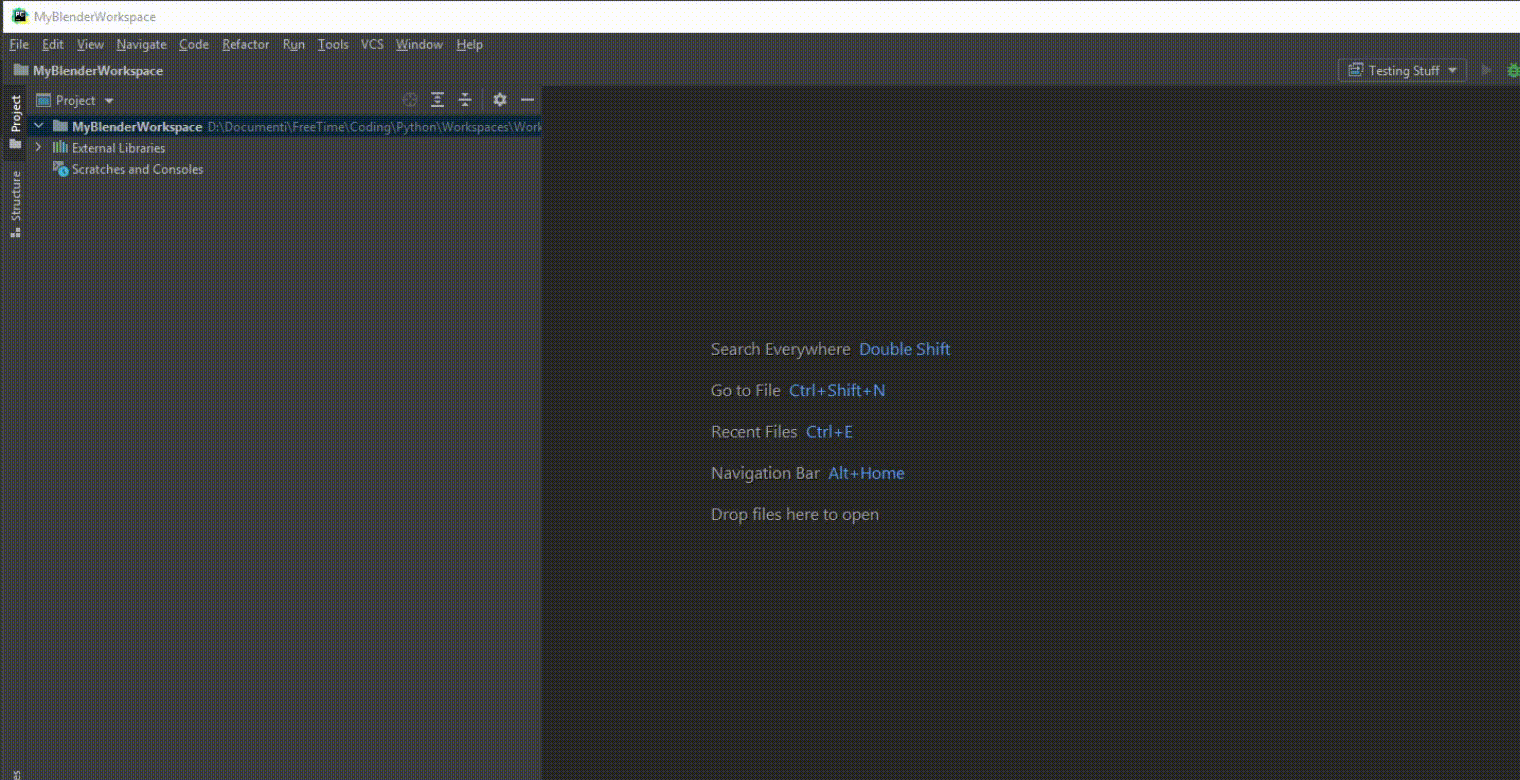Click the Double Shift shortcut text

905,349
